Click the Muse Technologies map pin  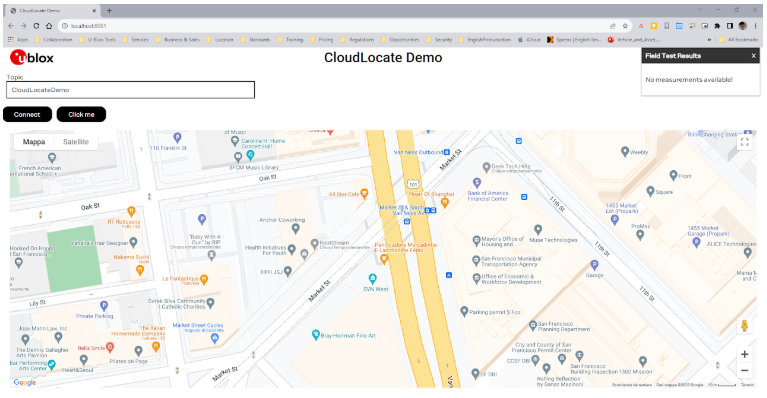point(538,230)
